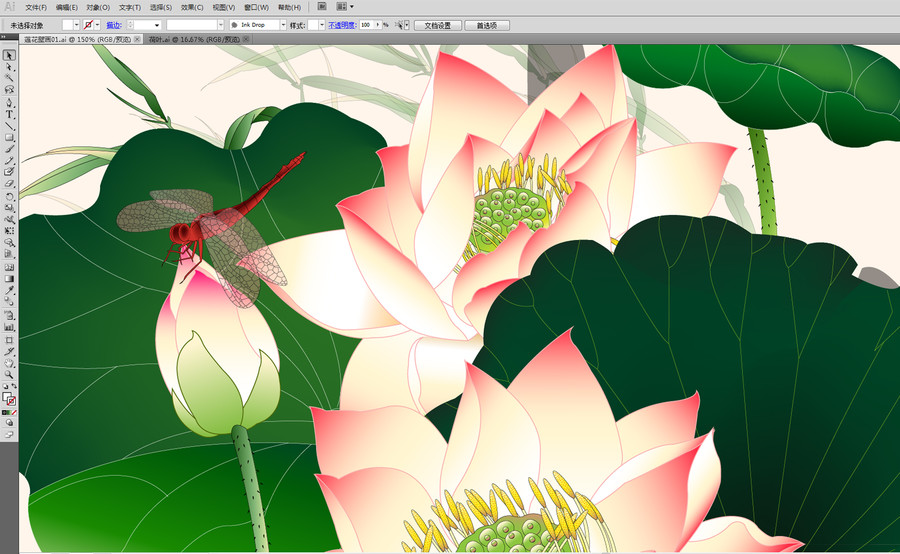Select the Slice tool

click(x=9, y=351)
